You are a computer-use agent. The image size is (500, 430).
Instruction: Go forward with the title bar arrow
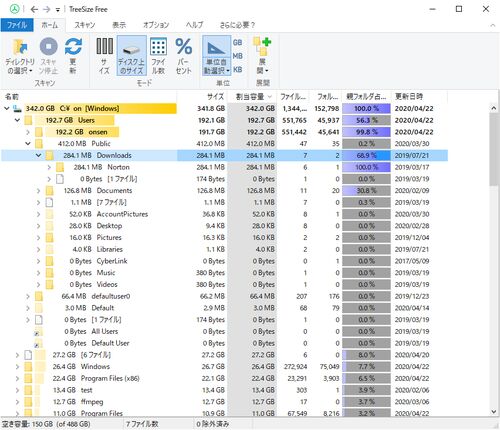[47, 9]
